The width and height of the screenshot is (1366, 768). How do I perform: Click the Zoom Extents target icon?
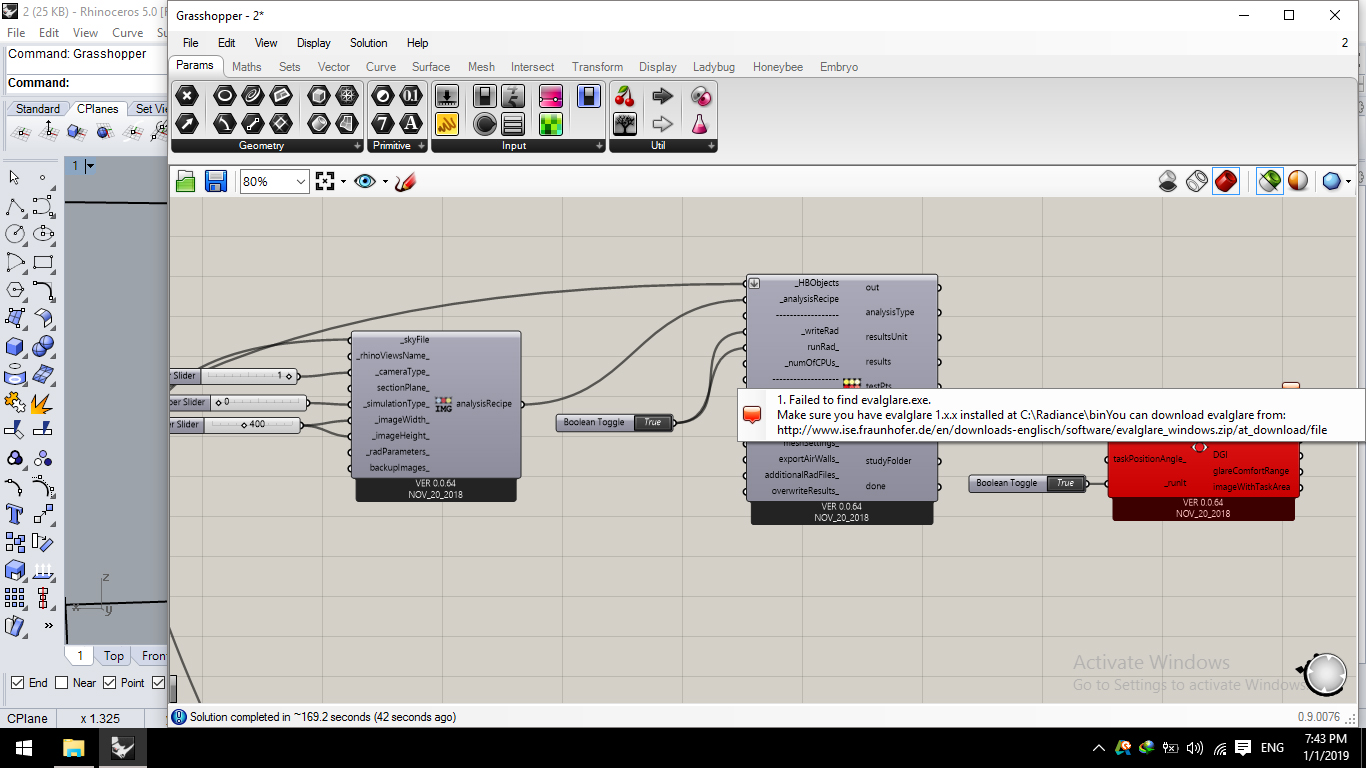pyautogui.click(x=324, y=181)
